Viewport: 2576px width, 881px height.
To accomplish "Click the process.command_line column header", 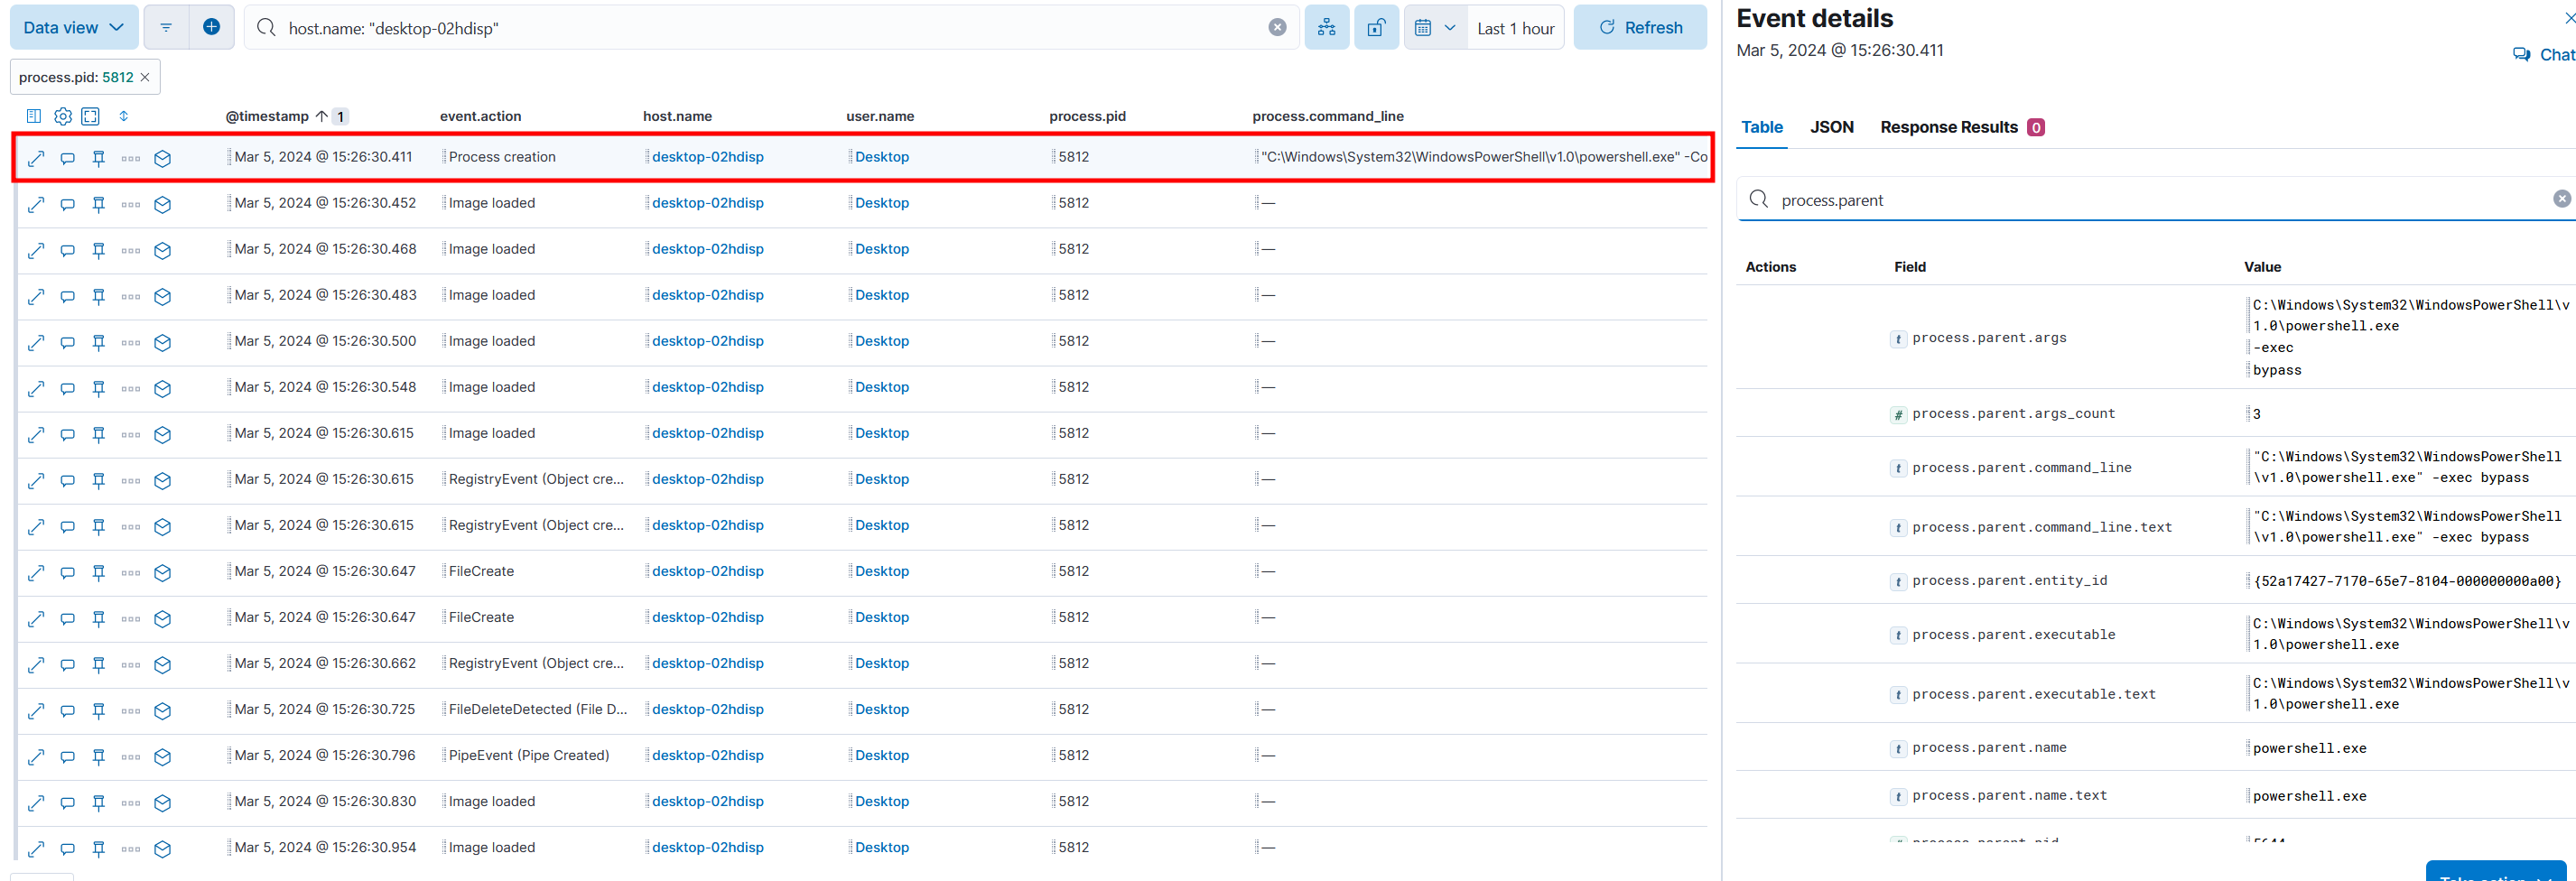I will coord(1328,116).
